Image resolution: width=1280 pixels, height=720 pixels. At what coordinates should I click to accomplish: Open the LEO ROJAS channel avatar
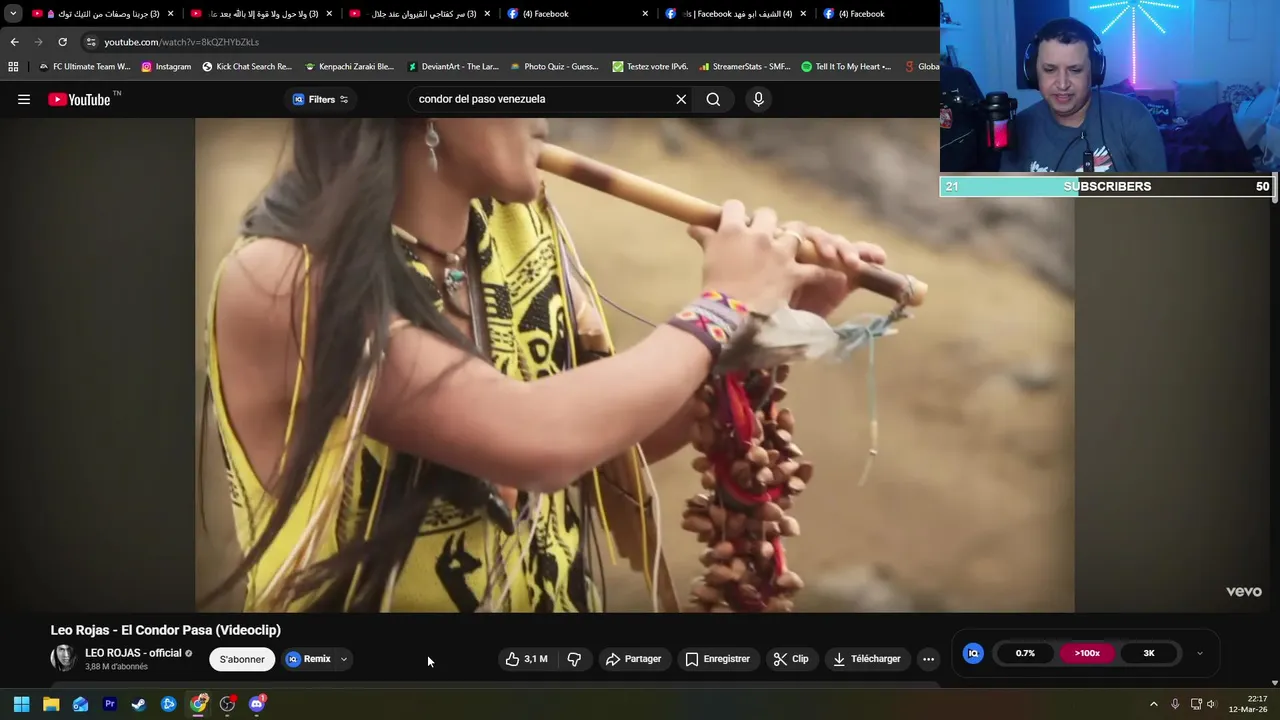click(x=63, y=658)
